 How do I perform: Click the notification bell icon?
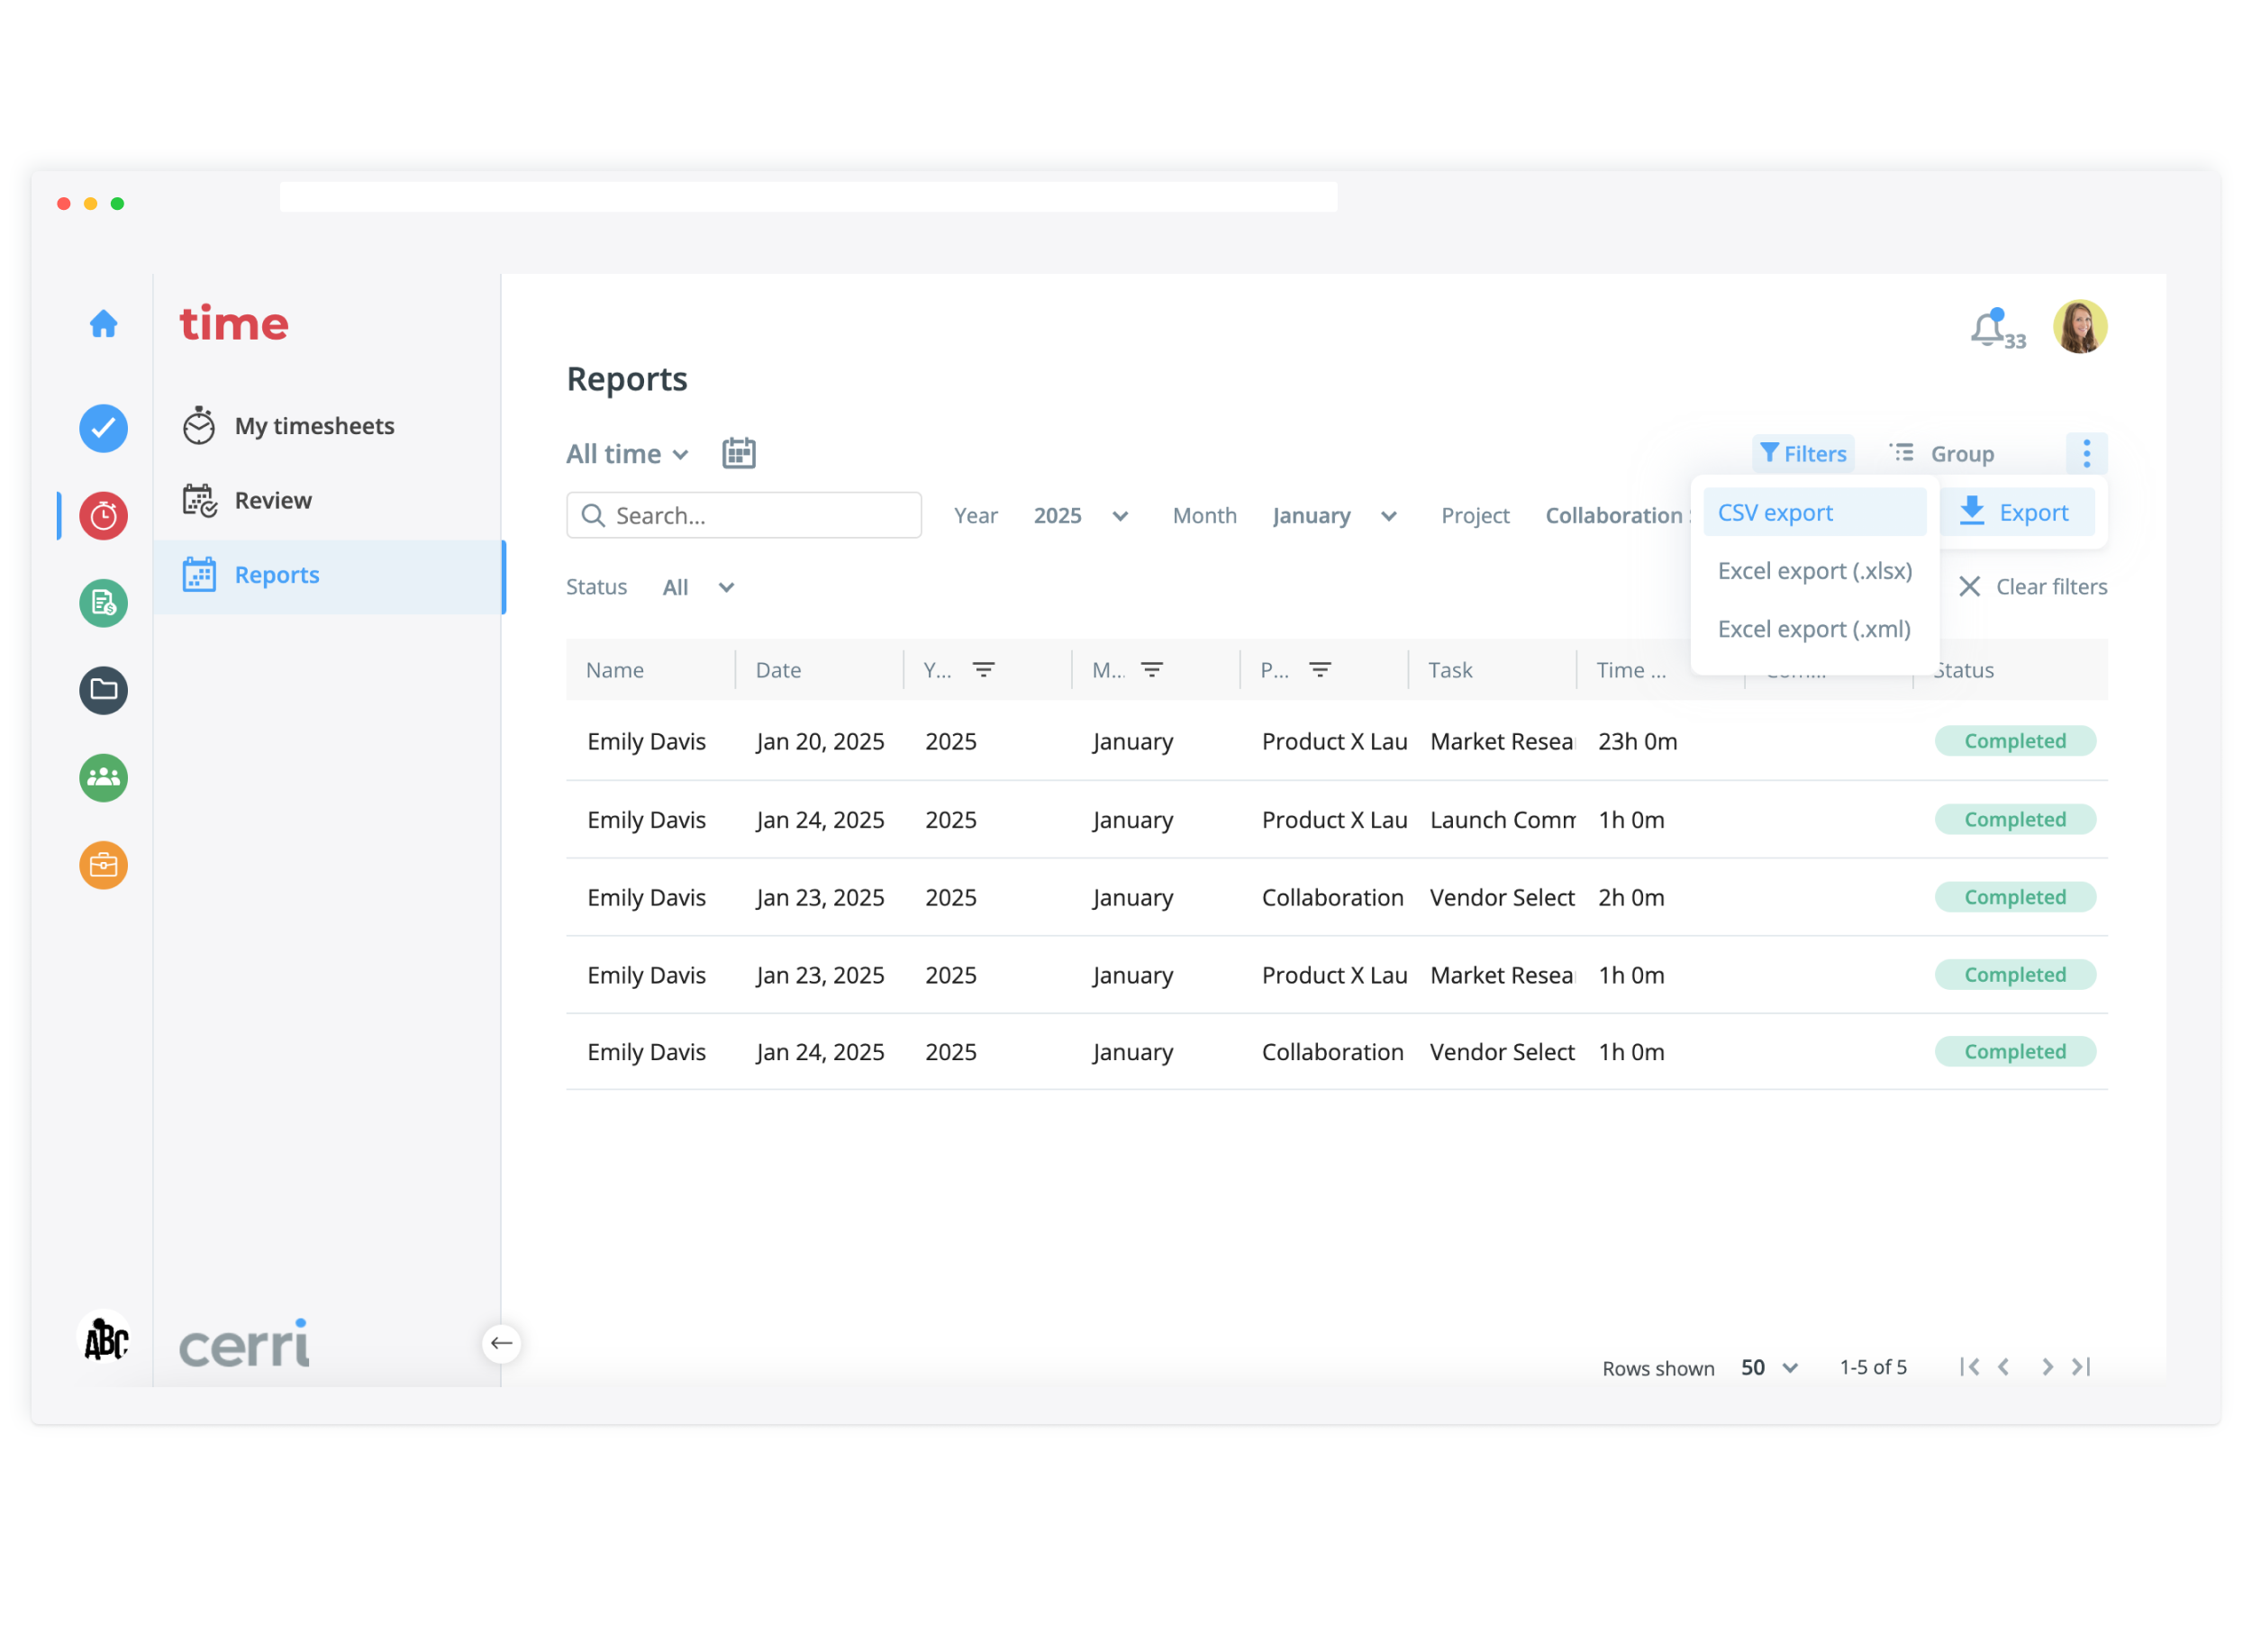[1988, 328]
